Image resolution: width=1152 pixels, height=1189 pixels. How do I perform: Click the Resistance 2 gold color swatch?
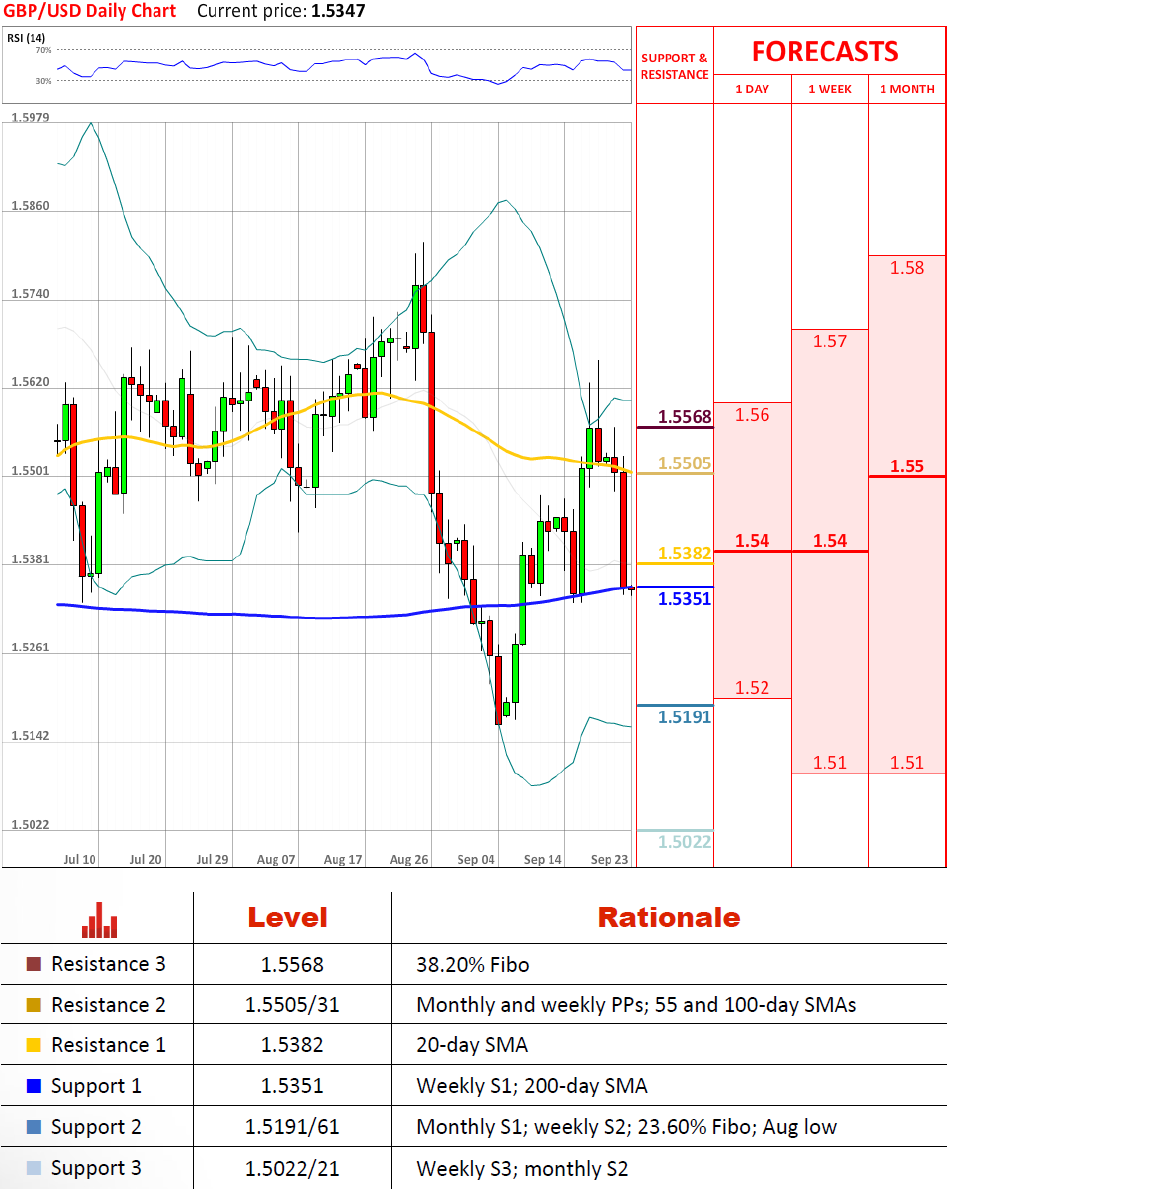tap(34, 1005)
